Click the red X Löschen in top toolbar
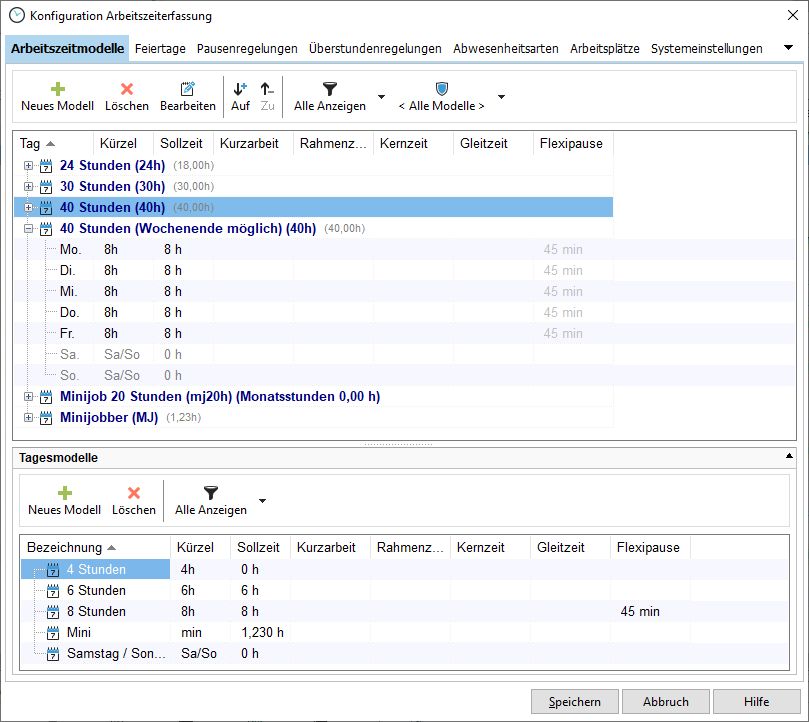The image size is (809, 722). click(x=127, y=89)
